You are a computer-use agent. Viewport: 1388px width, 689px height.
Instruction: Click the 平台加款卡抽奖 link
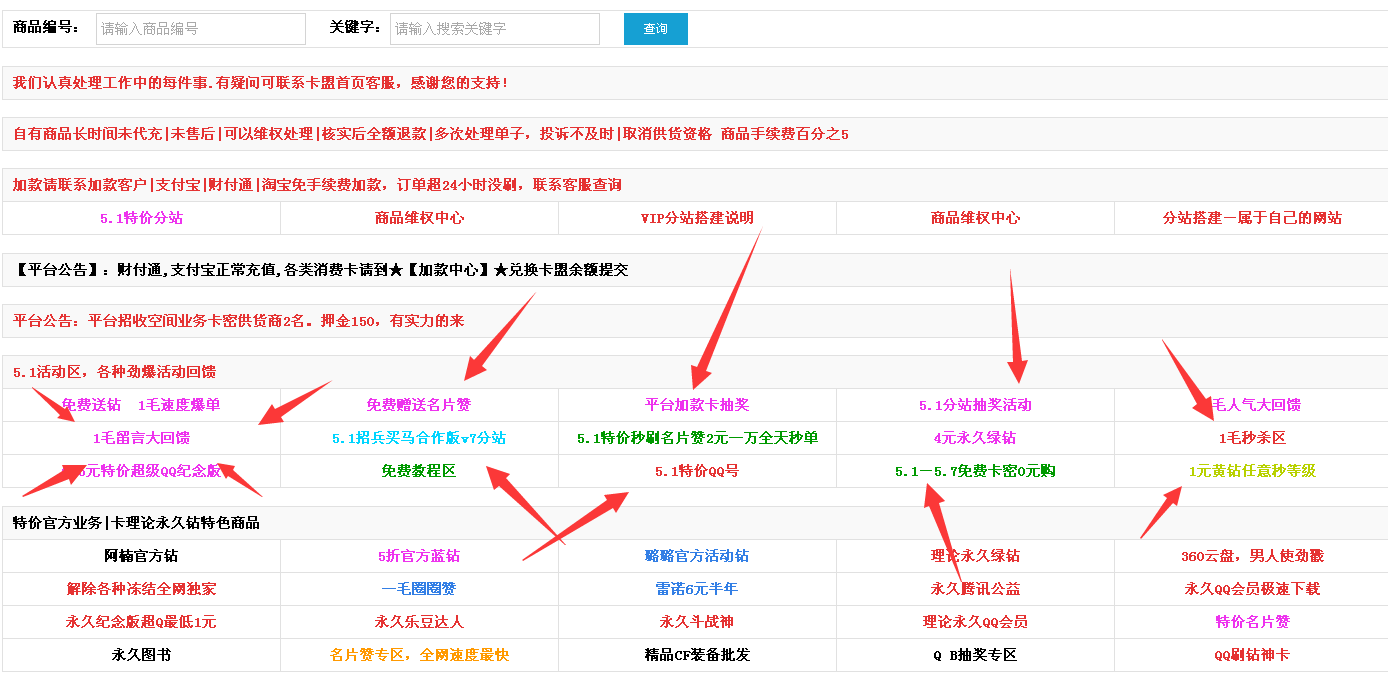(x=696, y=404)
